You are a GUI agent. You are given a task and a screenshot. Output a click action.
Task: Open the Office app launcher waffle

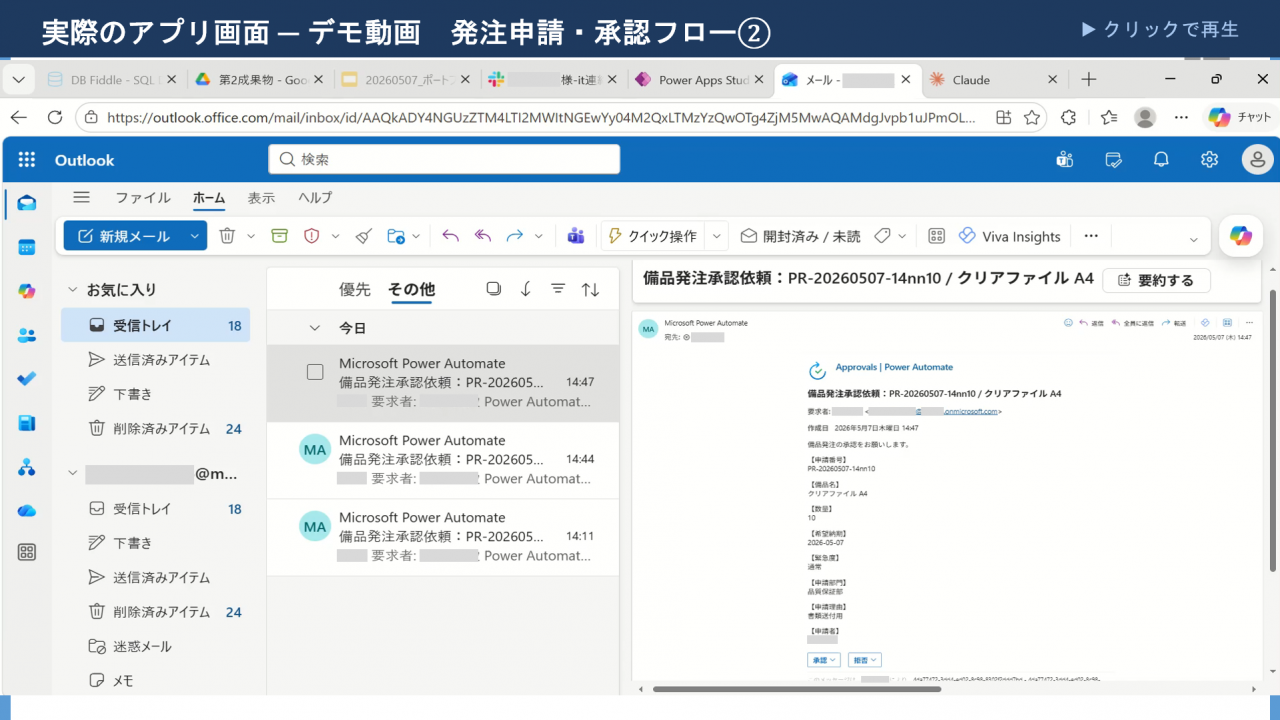[27, 160]
